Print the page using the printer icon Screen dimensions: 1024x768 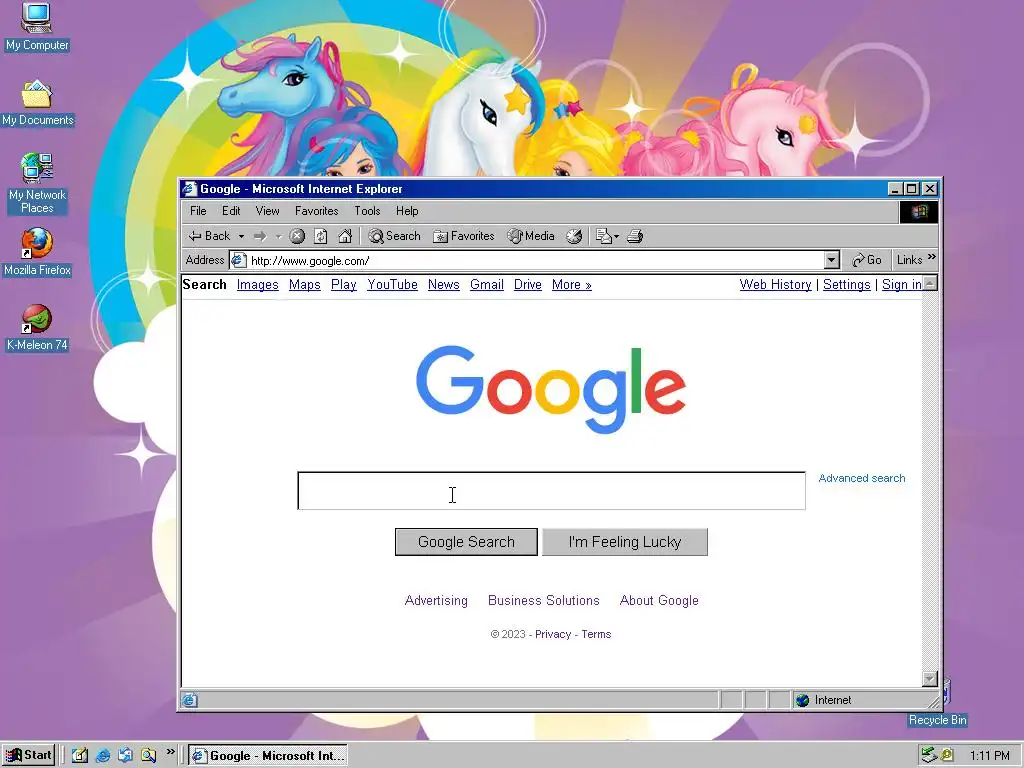click(x=635, y=236)
